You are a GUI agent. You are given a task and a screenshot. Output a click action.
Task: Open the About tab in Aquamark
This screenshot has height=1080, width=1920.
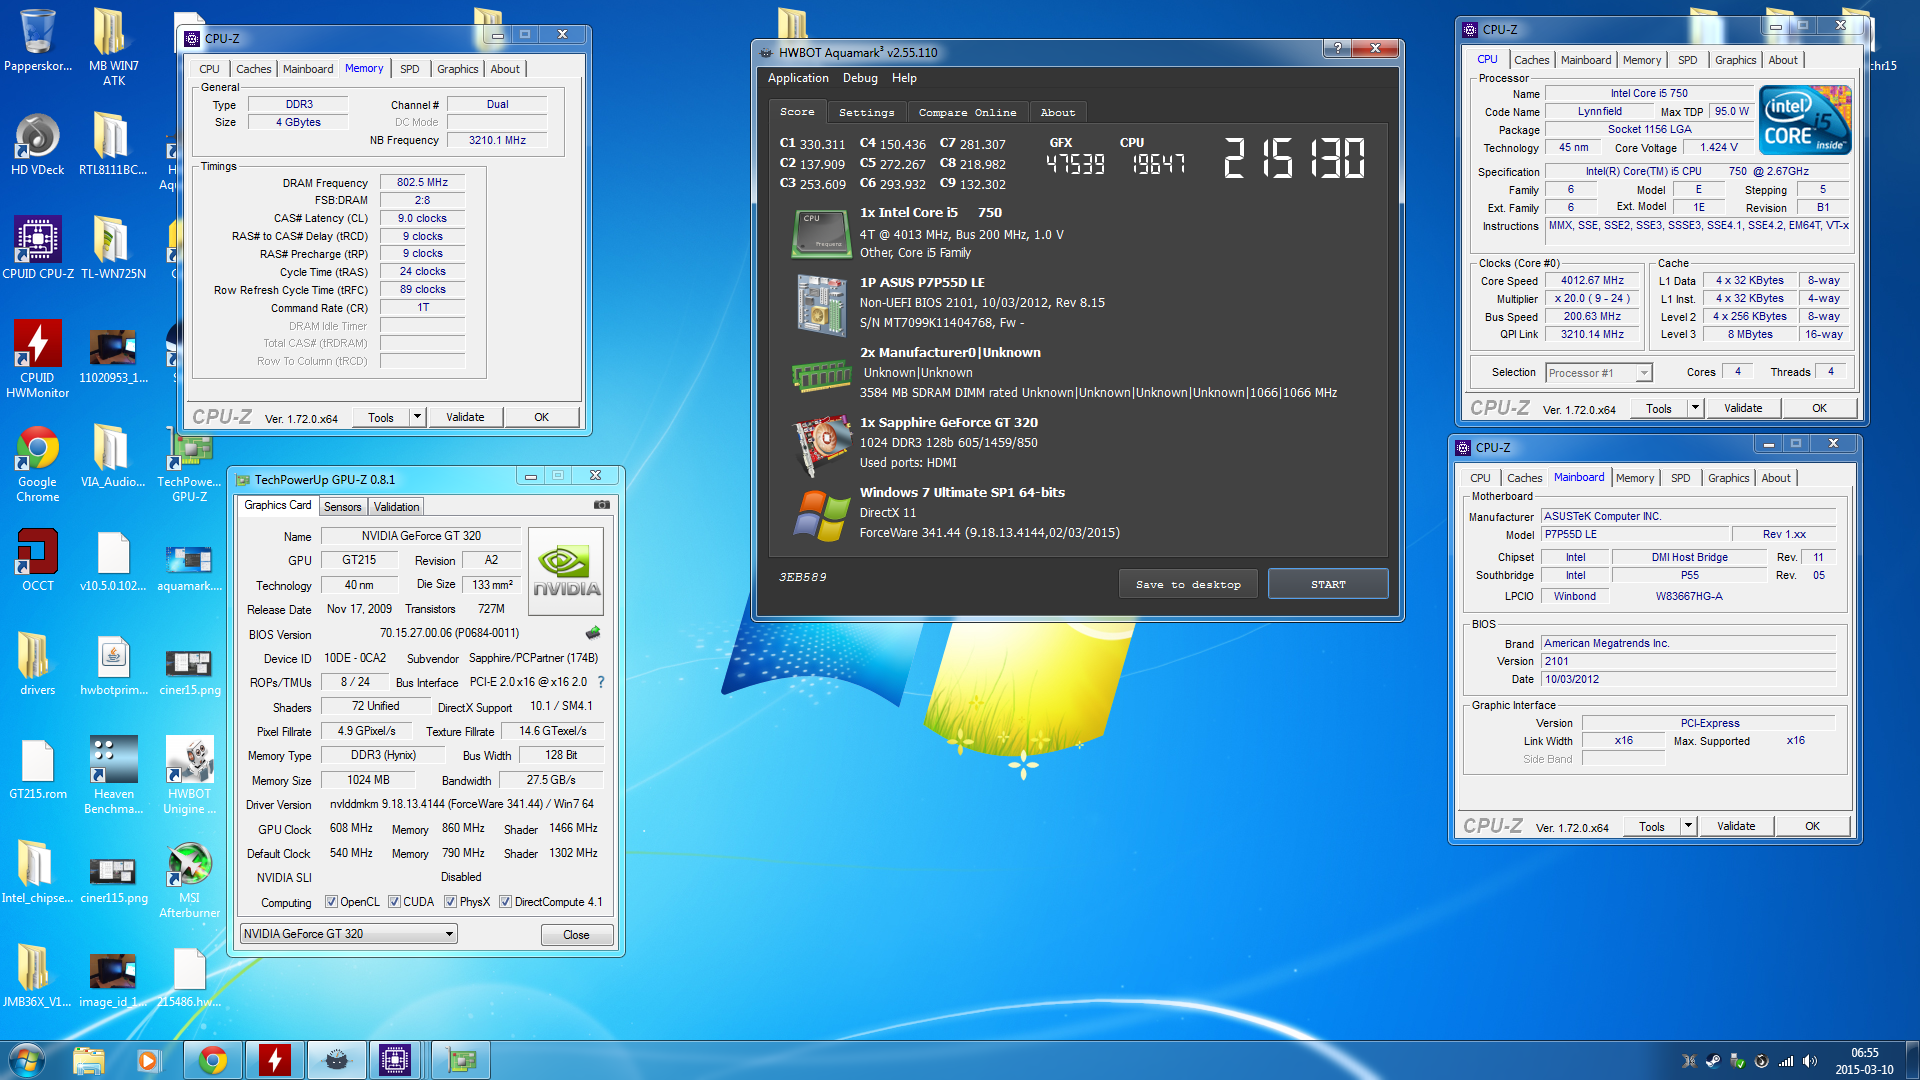tap(1058, 112)
